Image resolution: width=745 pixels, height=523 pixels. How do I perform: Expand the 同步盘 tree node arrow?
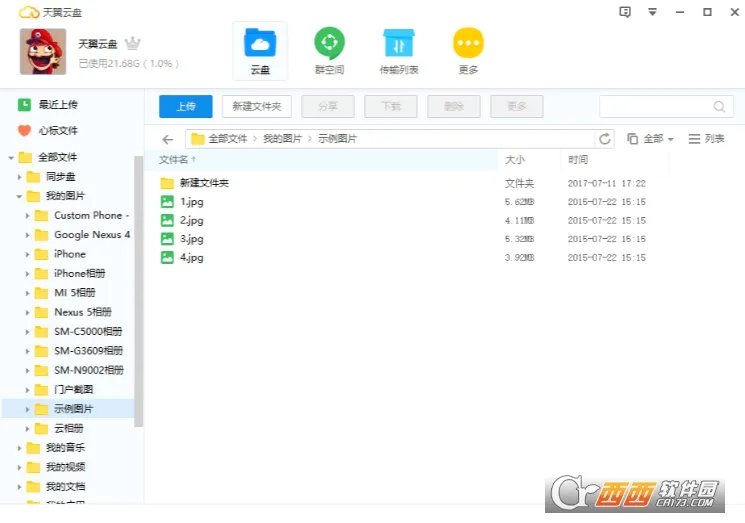coord(19,177)
